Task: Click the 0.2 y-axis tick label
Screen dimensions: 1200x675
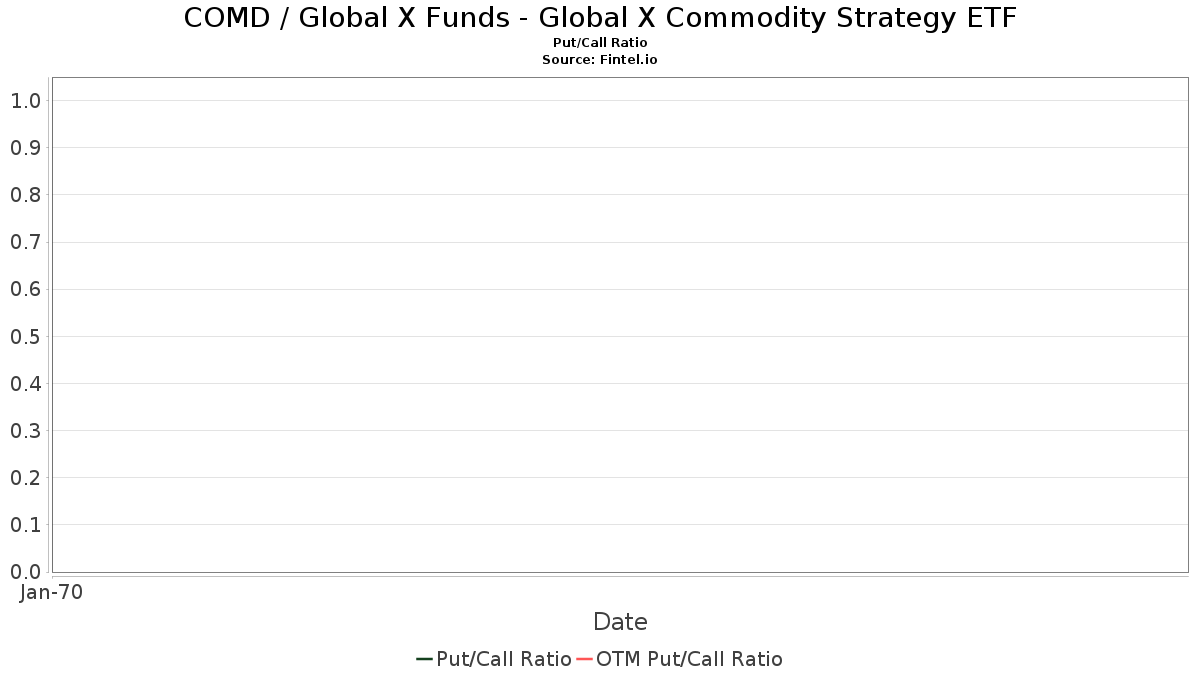Action: tap(25, 477)
